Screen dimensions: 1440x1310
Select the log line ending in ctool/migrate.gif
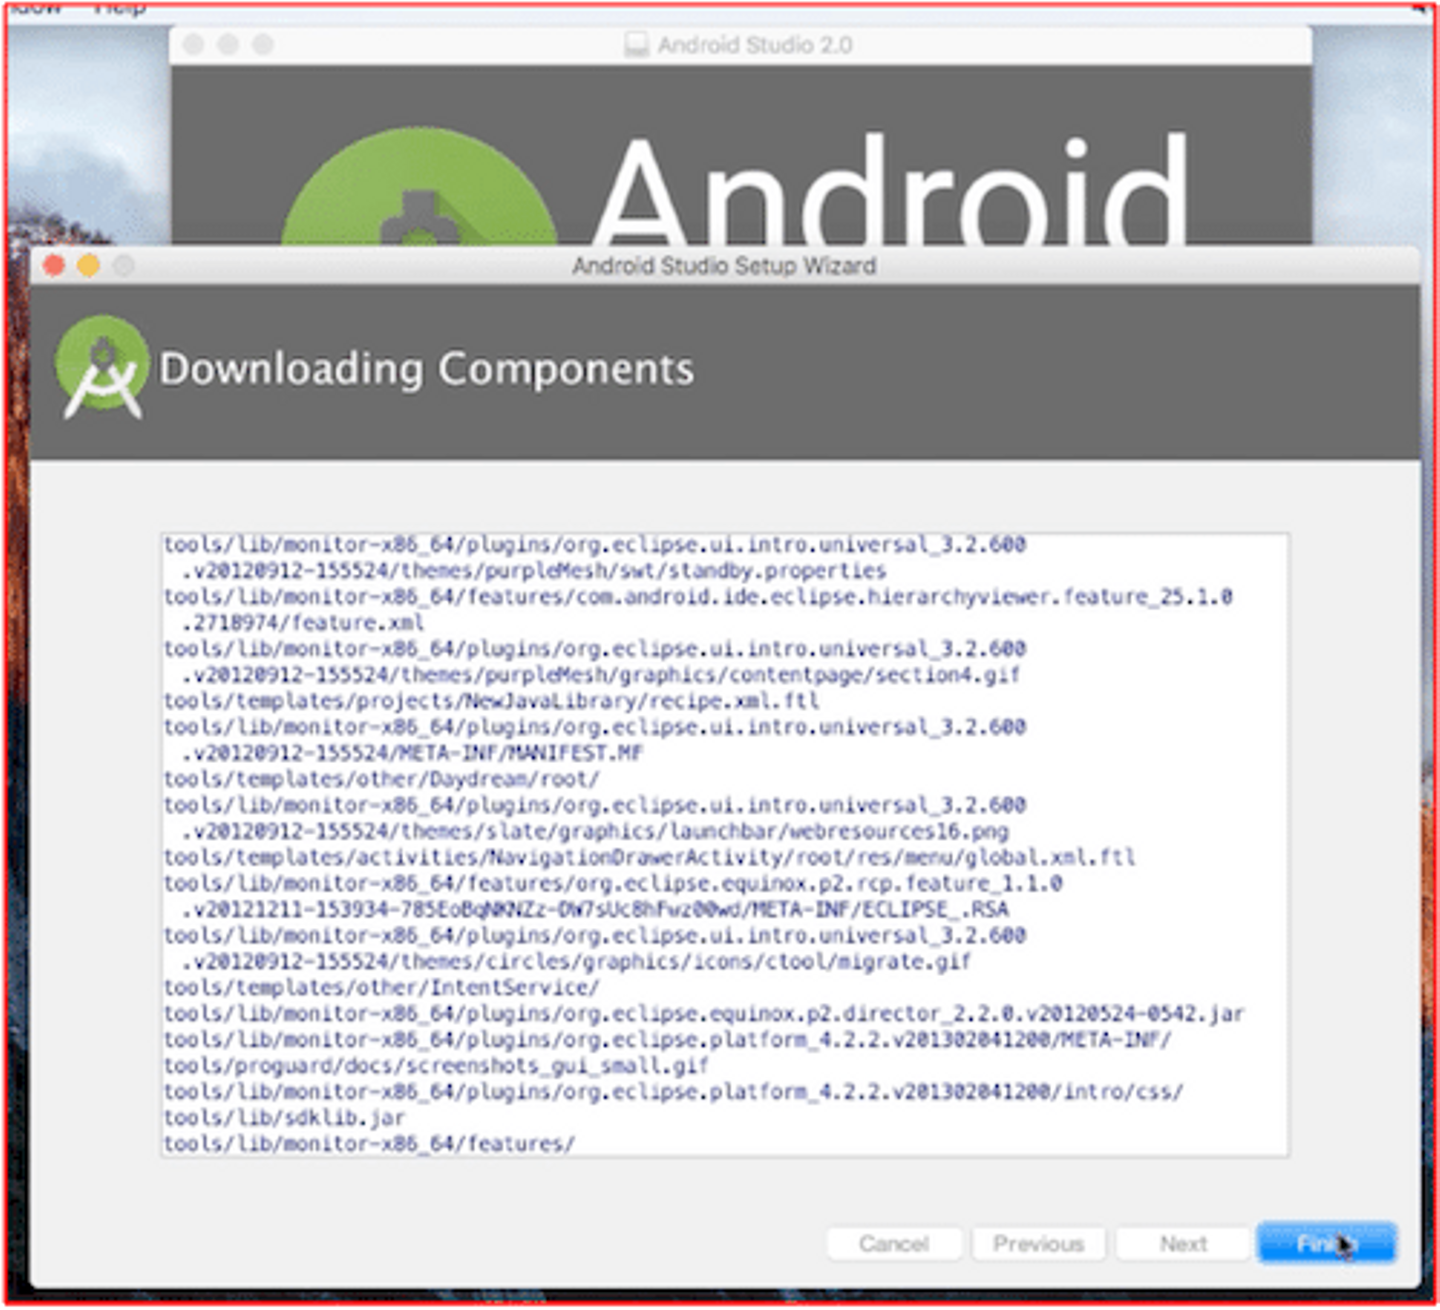click(x=576, y=961)
